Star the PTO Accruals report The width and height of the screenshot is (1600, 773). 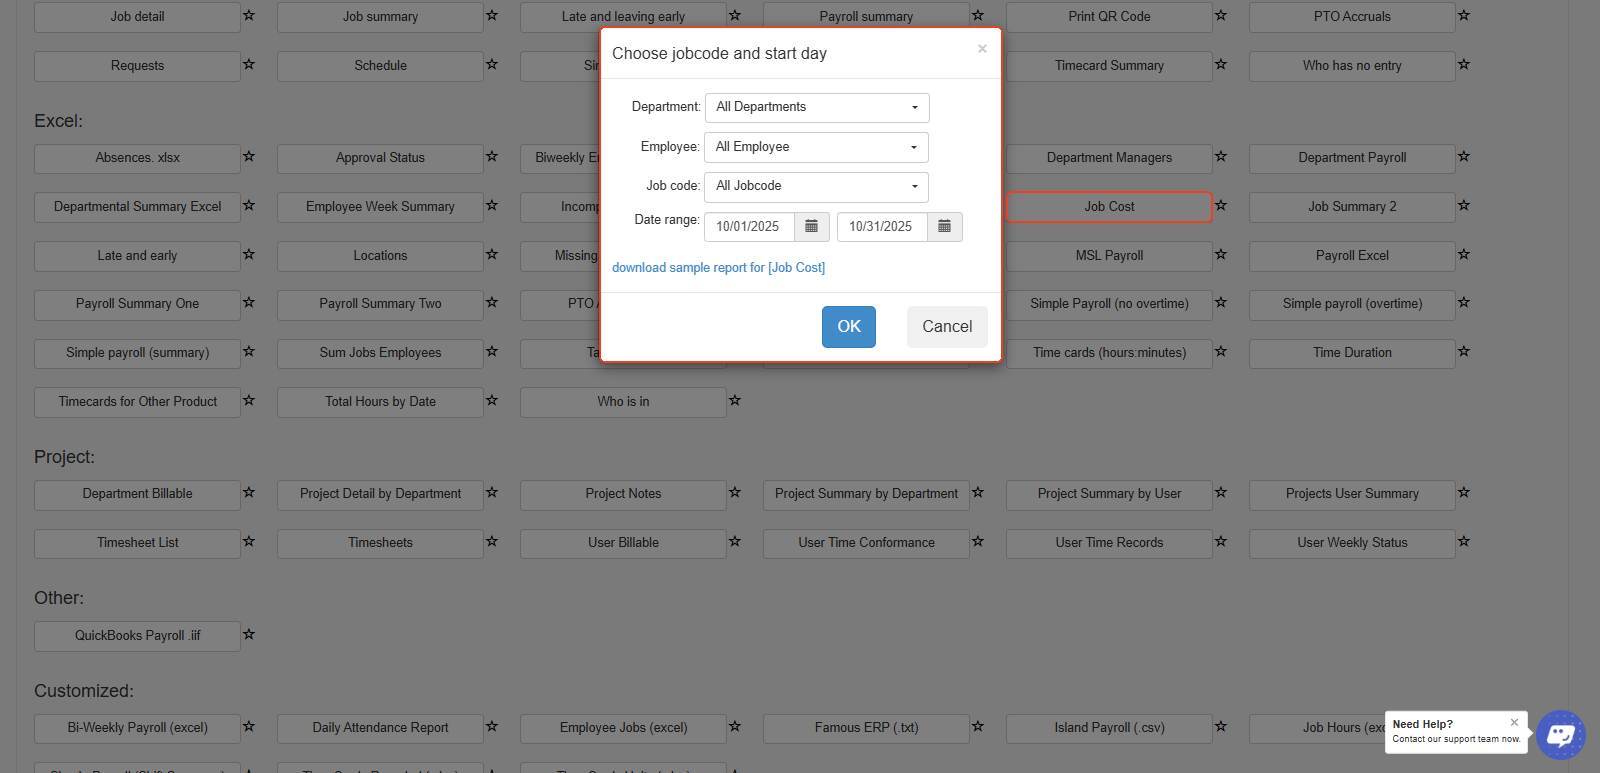1464,16
